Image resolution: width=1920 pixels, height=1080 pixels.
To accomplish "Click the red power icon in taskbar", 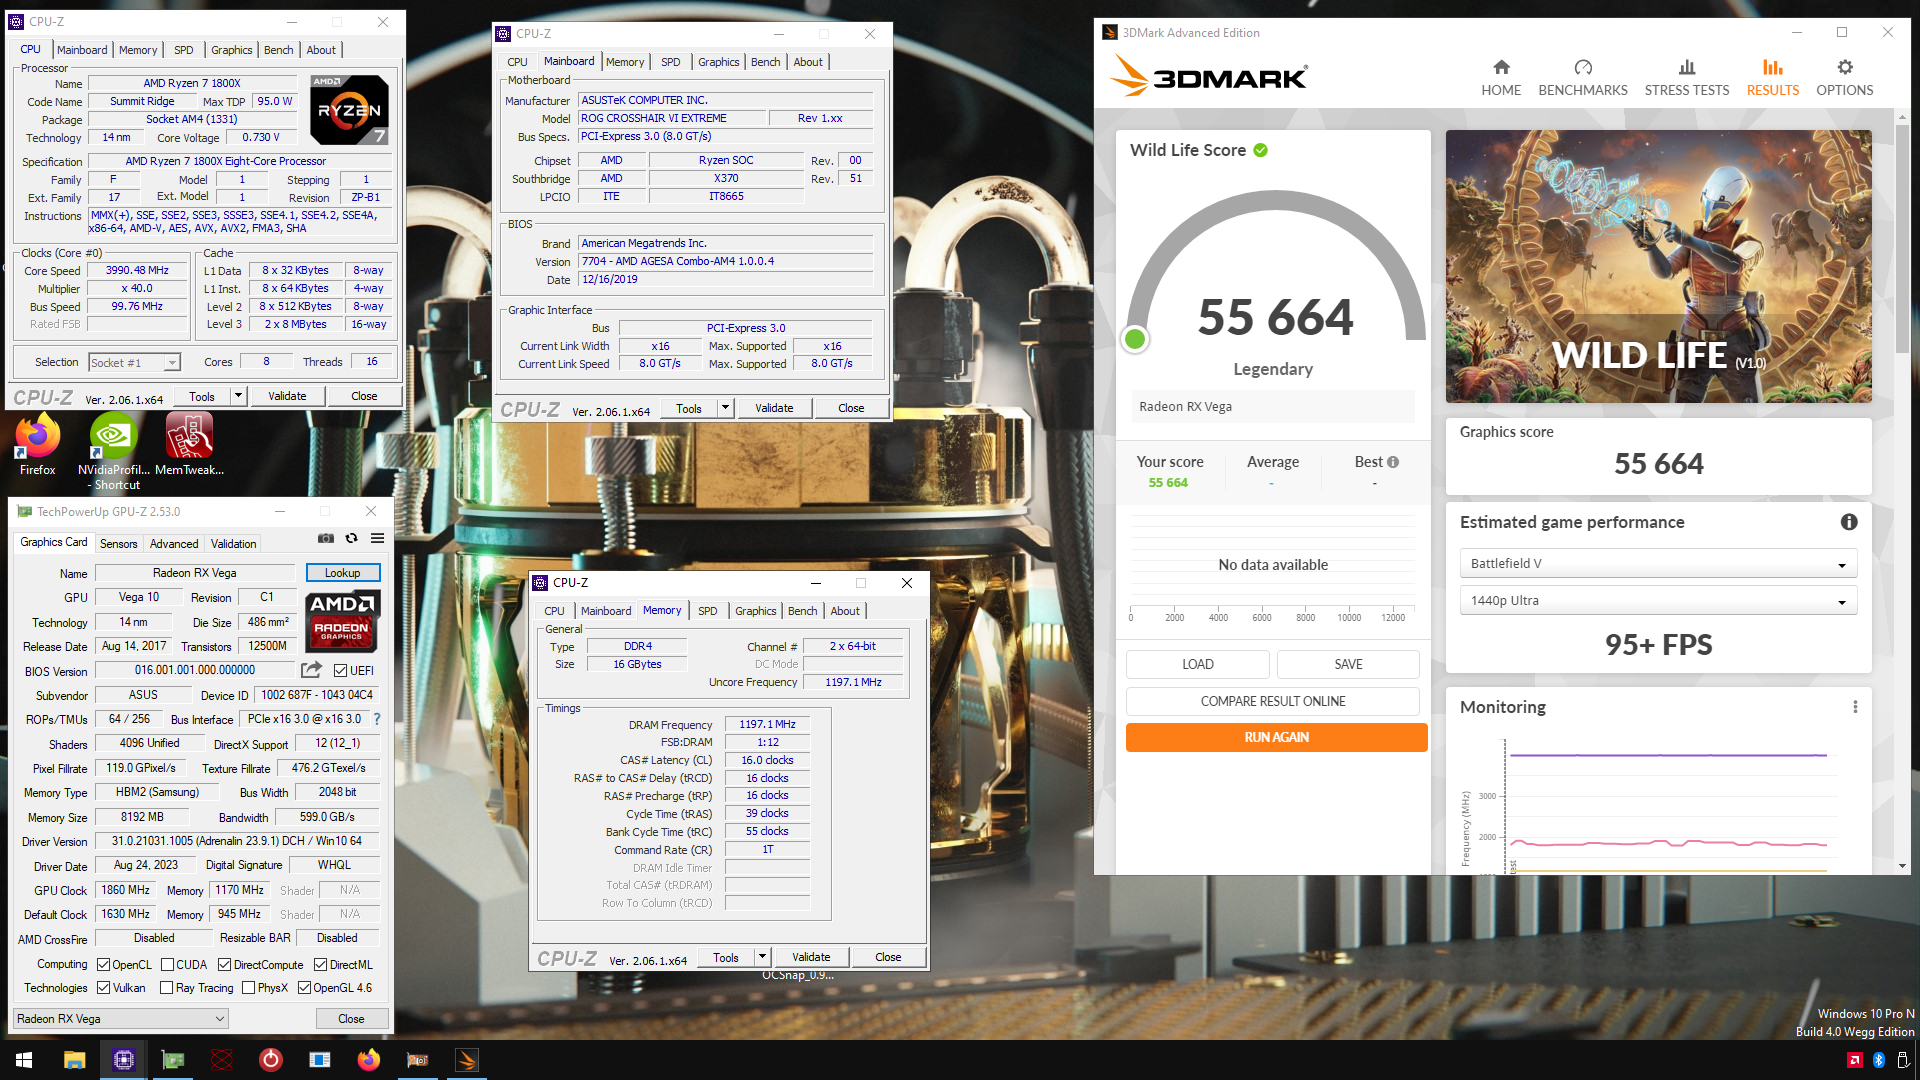I will point(270,1060).
